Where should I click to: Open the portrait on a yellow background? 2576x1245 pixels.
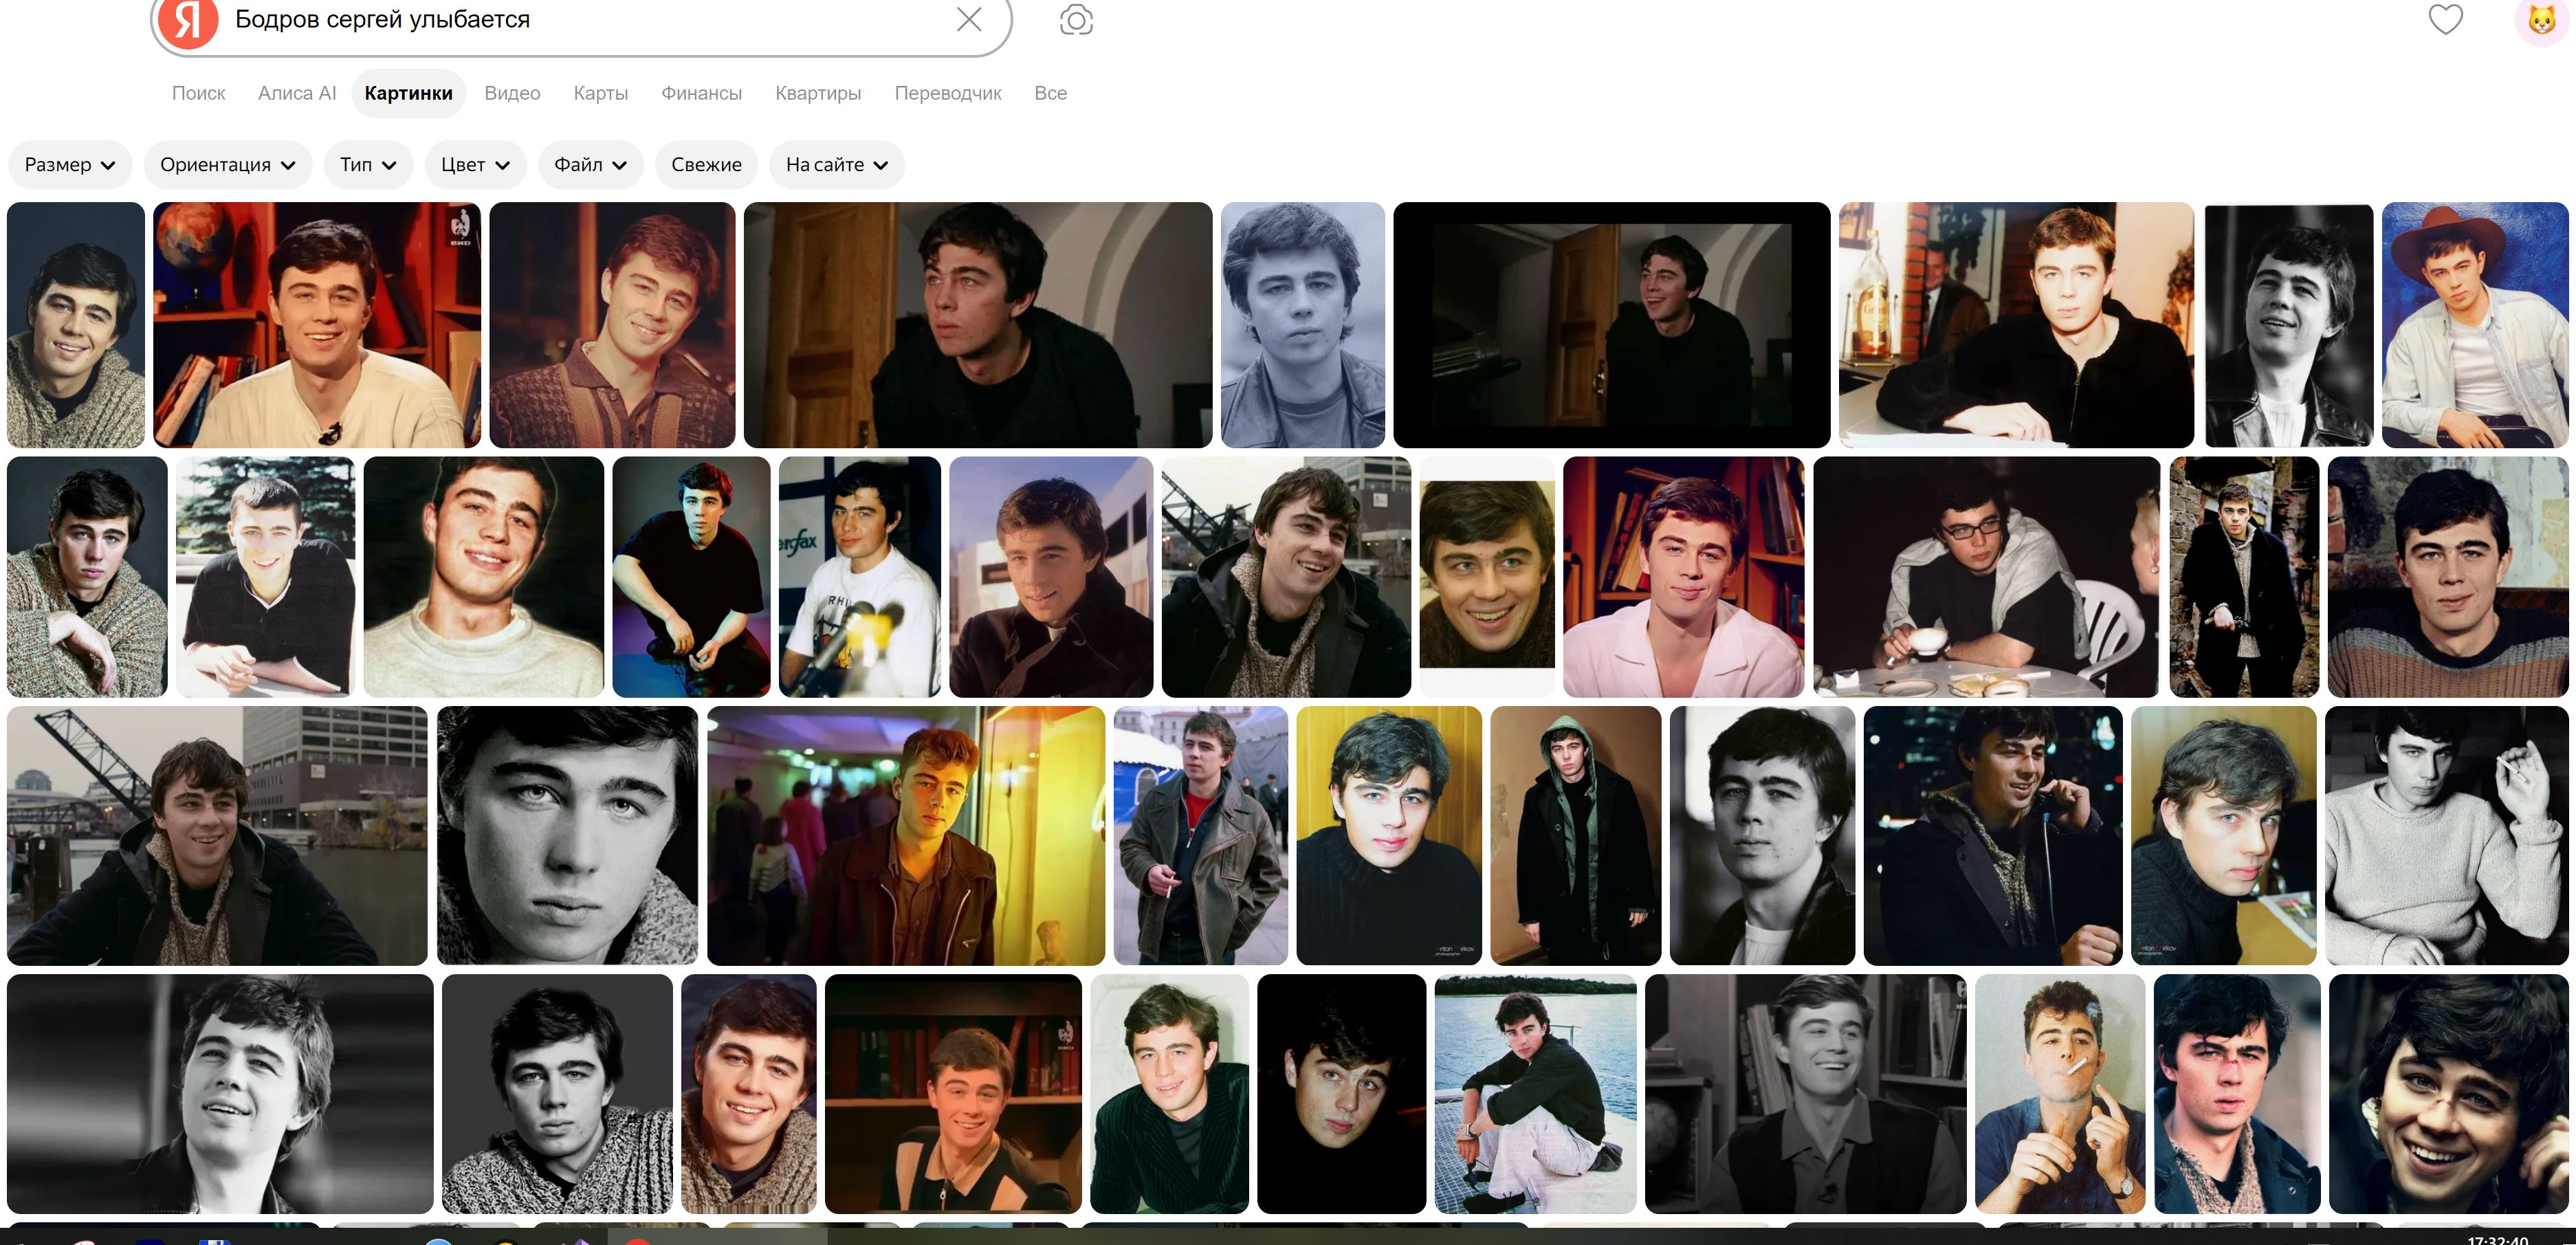tap(1389, 836)
